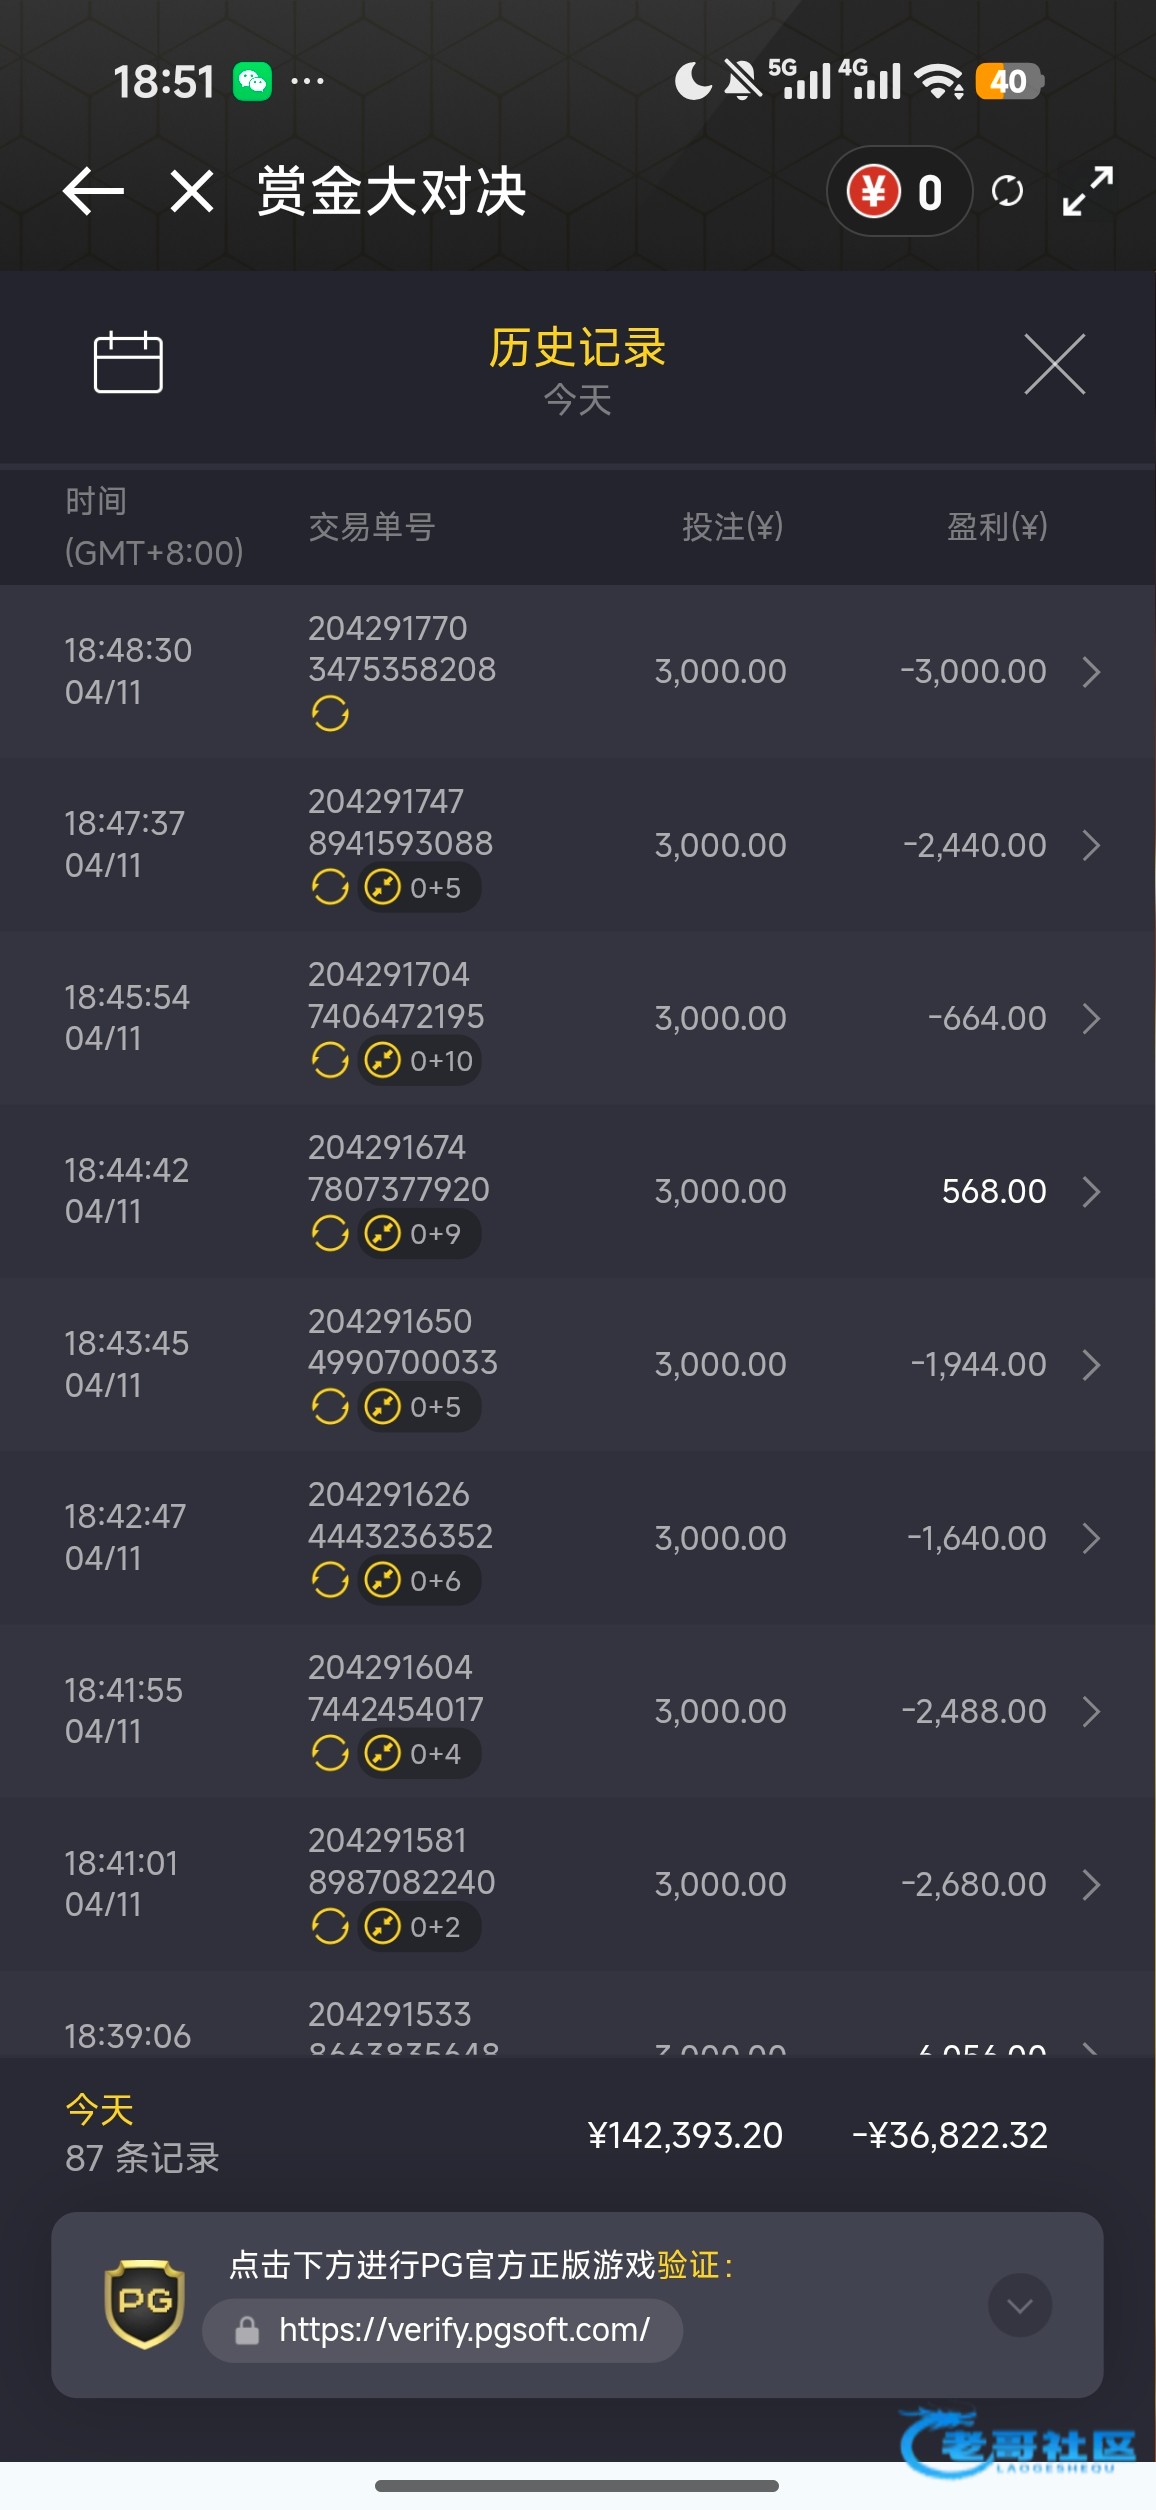Tap the fullscreen expand arrows icon
The width and height of the screenshot is (1156, 2510).
click(x=1087, y=191)
